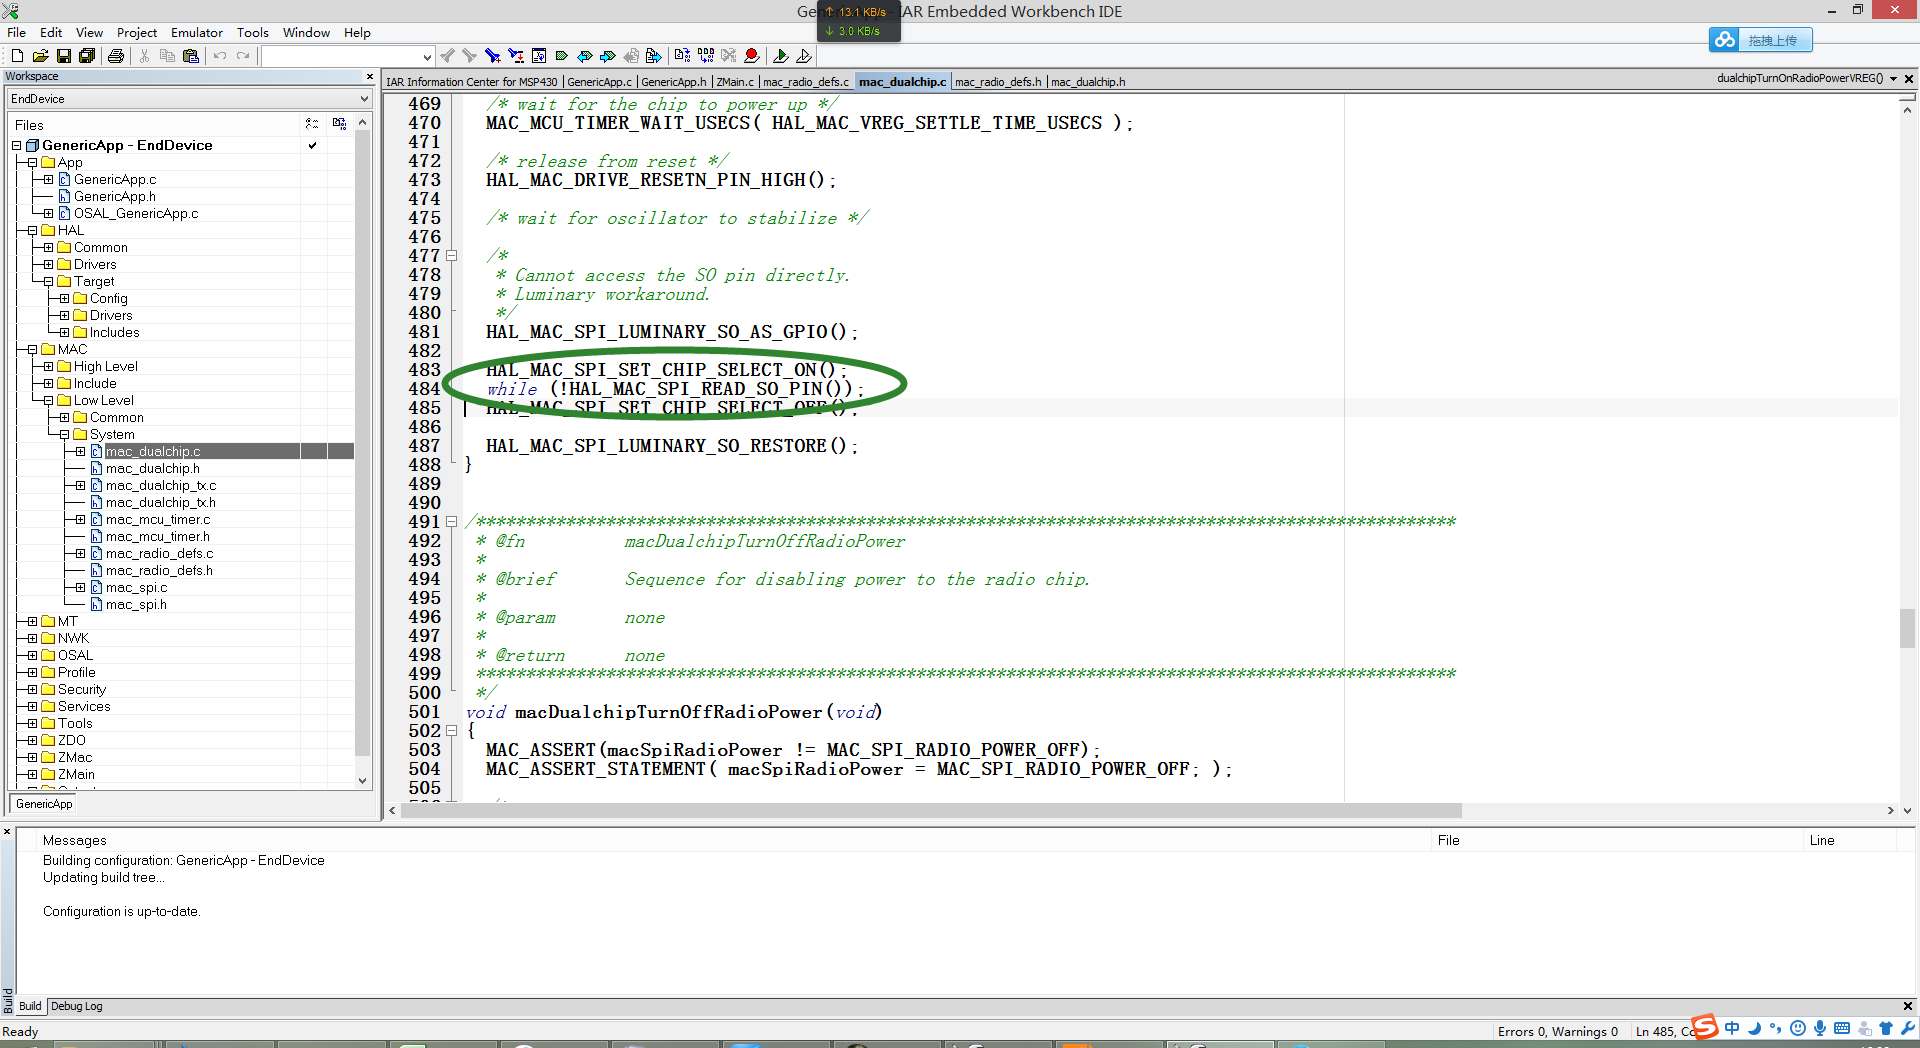Collapse the code fold at line 502
This screenshot has height=1048, width=1920.
pyautogui.click(x=451, y=731)
